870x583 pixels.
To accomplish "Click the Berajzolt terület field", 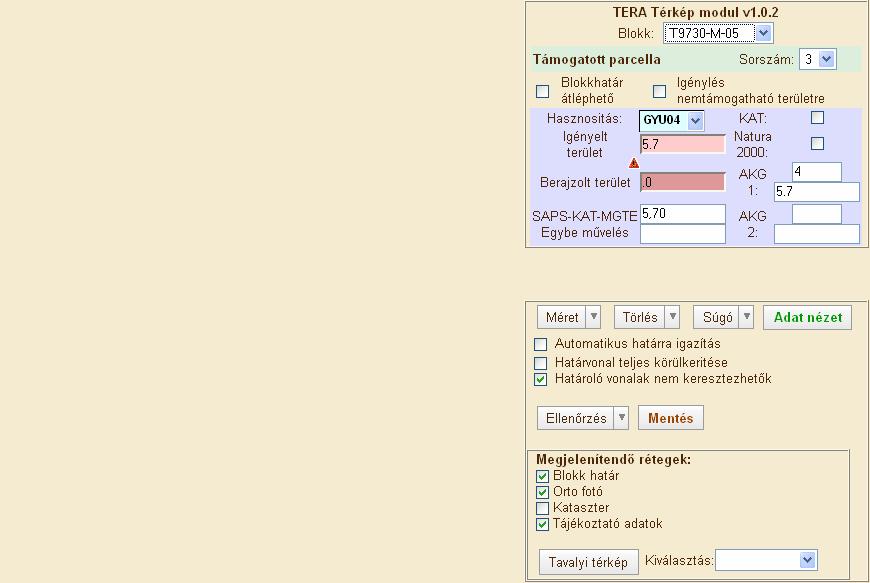I will (x=683, y=182).
